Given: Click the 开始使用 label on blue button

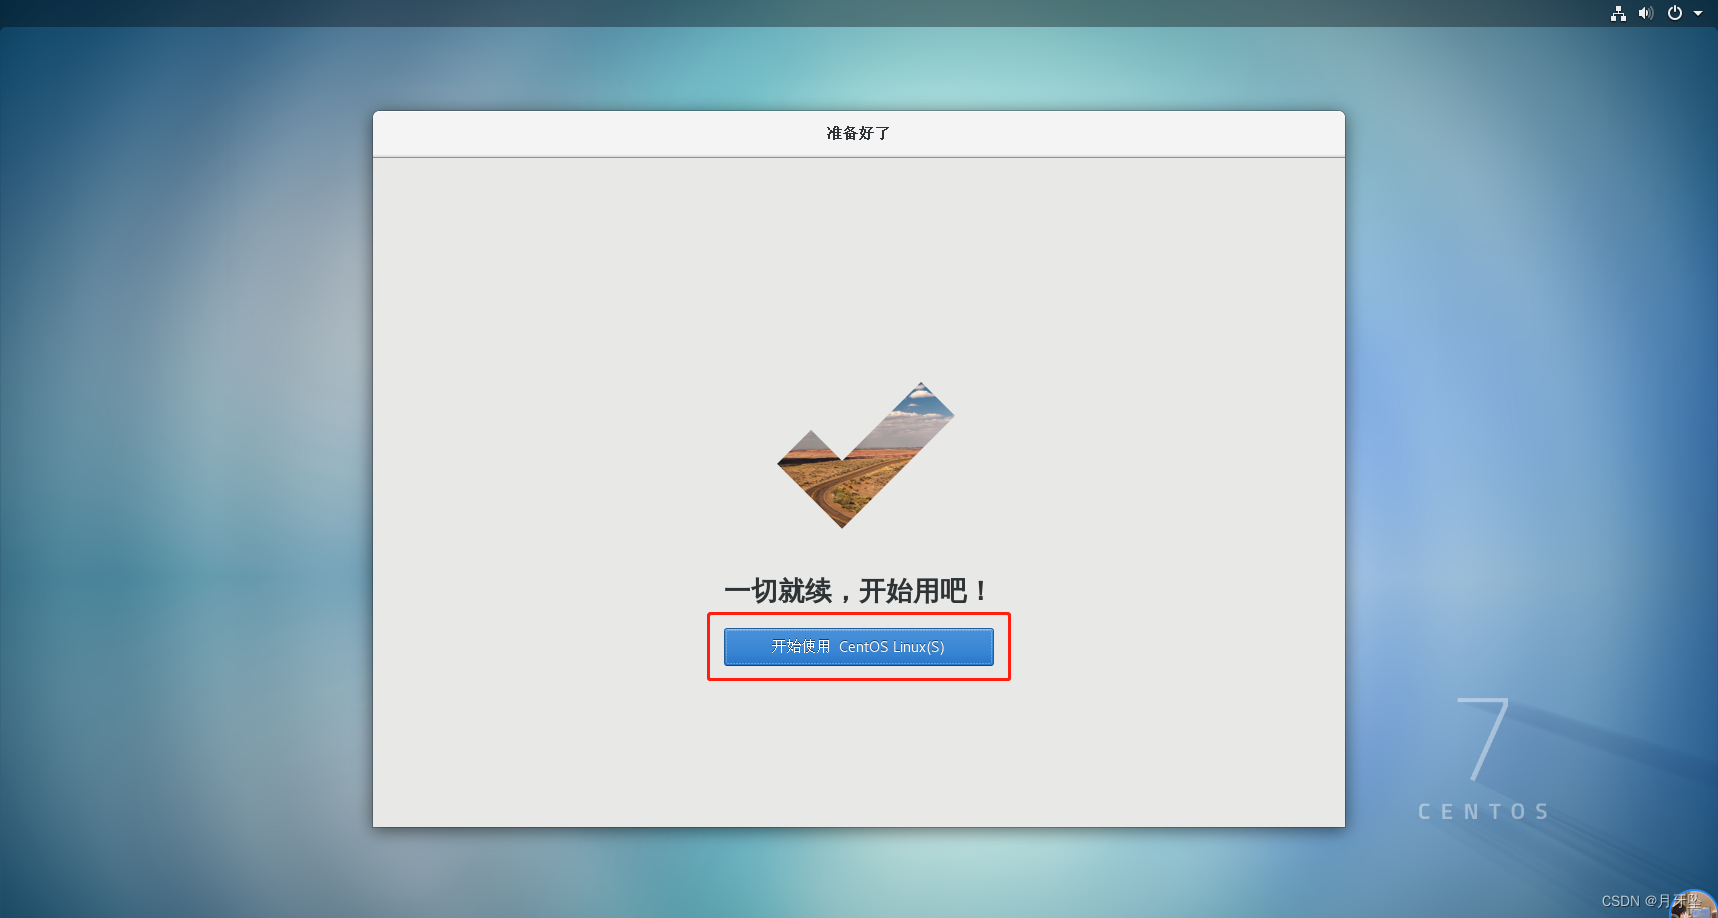Looking at the screenshot, I should click(800, 647).
